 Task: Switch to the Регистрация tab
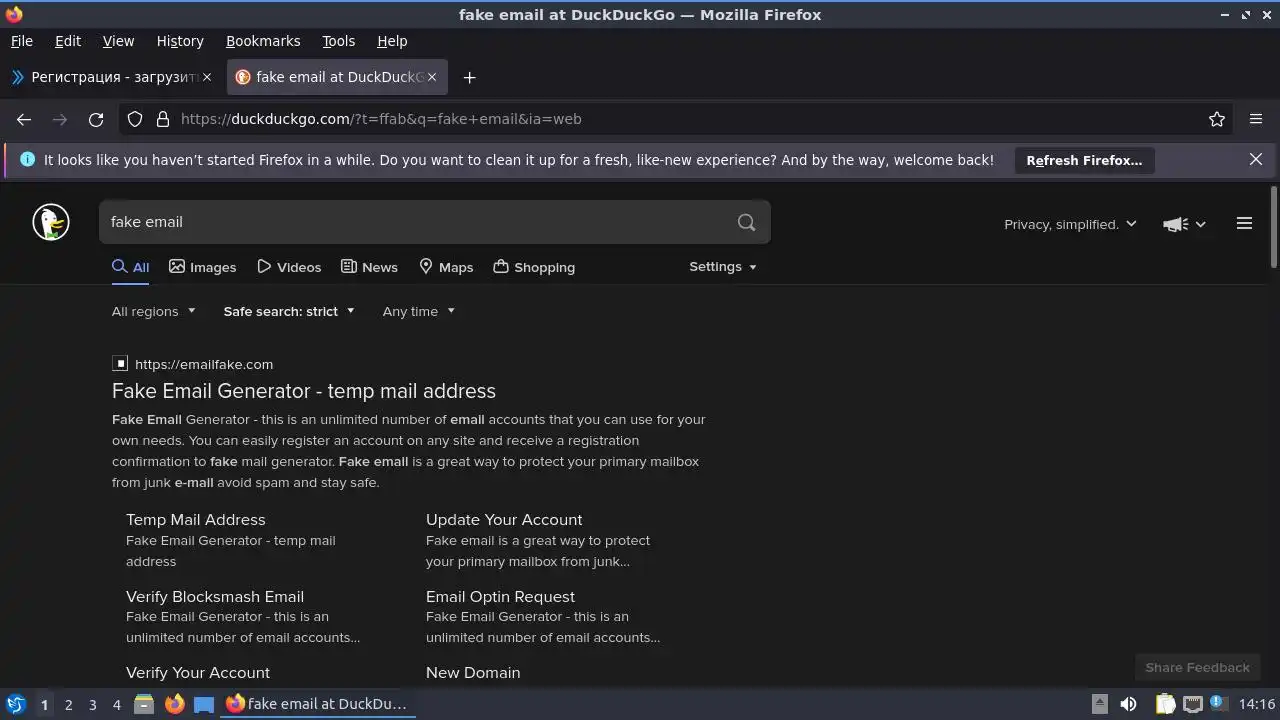point(110,77)
